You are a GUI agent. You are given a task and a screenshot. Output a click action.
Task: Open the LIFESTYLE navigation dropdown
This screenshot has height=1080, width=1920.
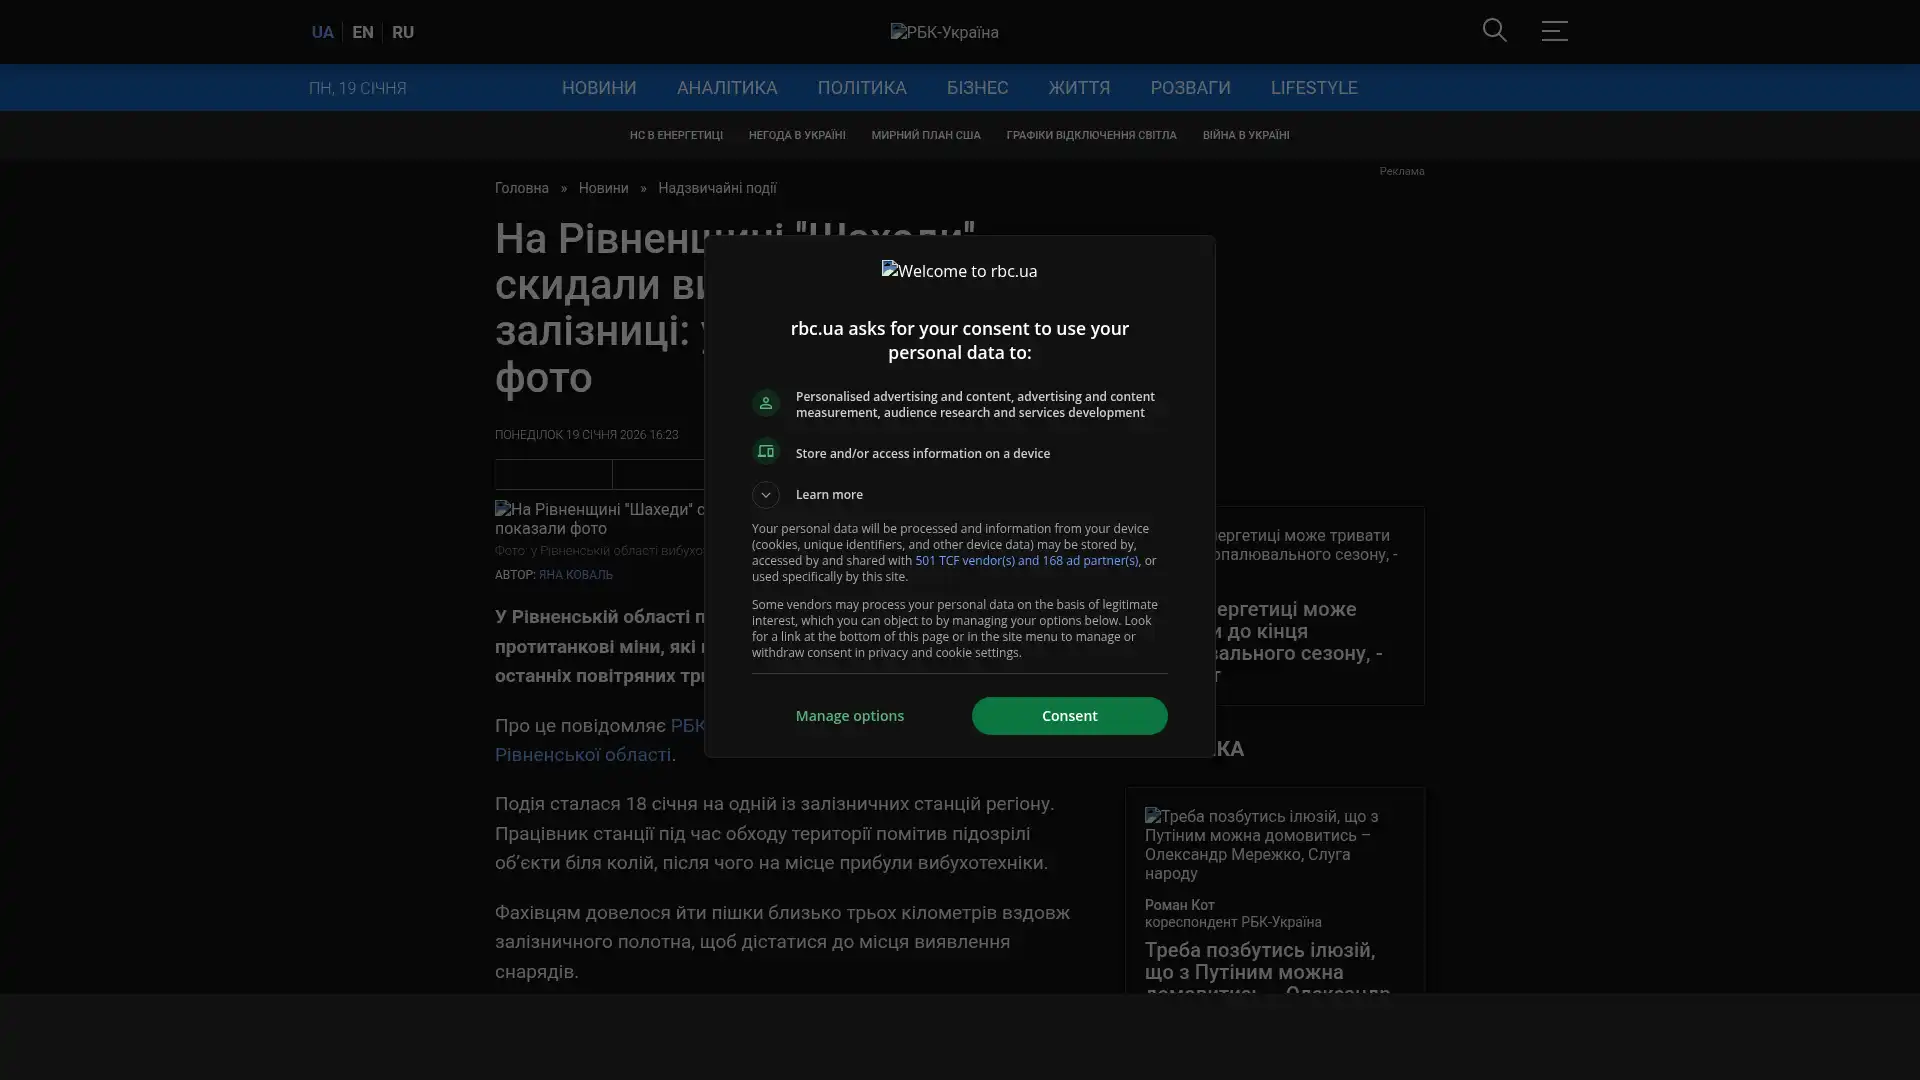tap(1313, 88)
